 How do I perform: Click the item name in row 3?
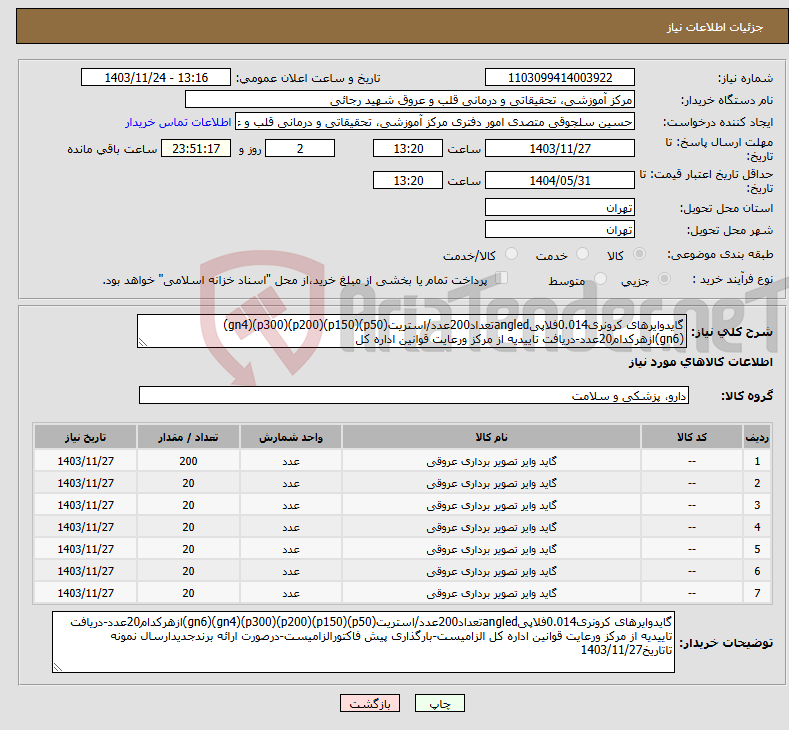(491, 506)
